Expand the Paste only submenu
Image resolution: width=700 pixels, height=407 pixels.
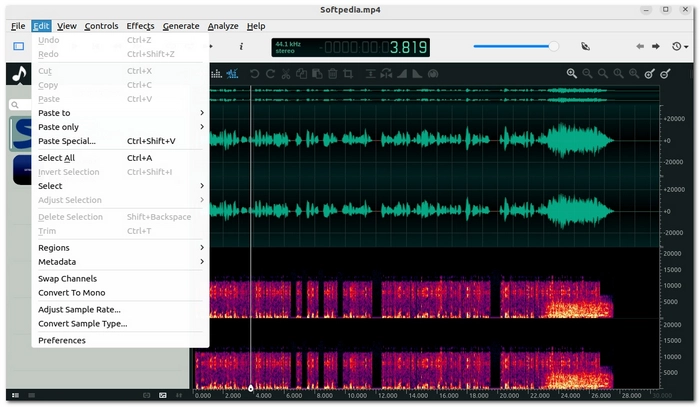(x=120, y=127)
